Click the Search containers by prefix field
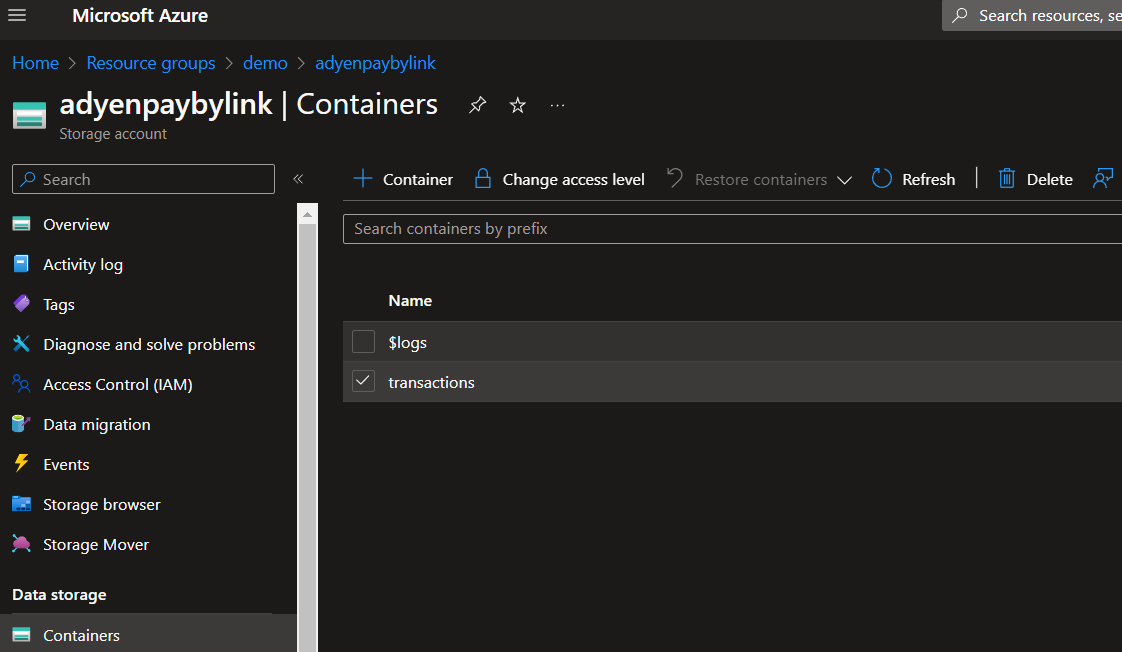 coord(730,229)
